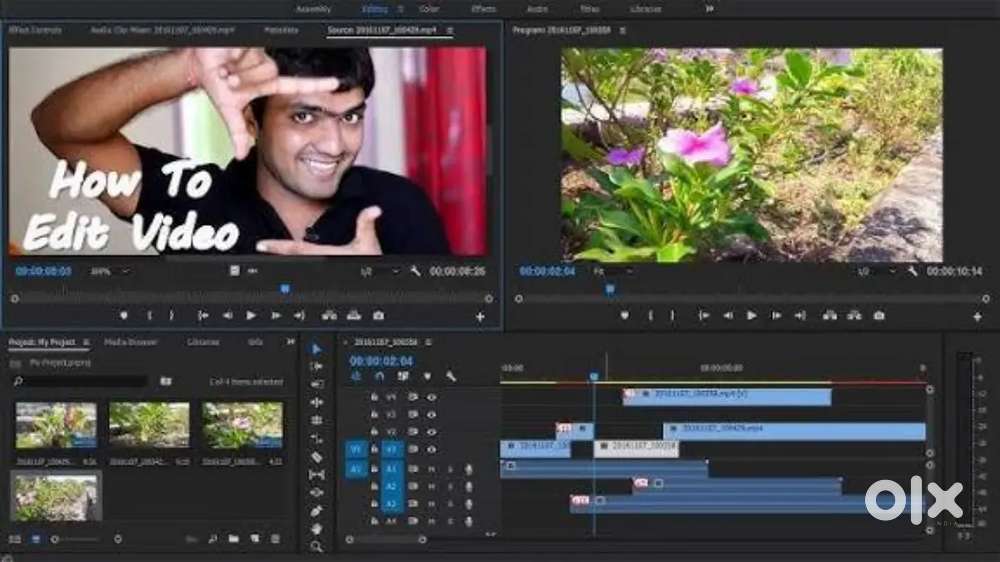Open the Media Browser panel tab
Image resolution: width=1000 pixels, height=562 pixels.
coord(131,342)
